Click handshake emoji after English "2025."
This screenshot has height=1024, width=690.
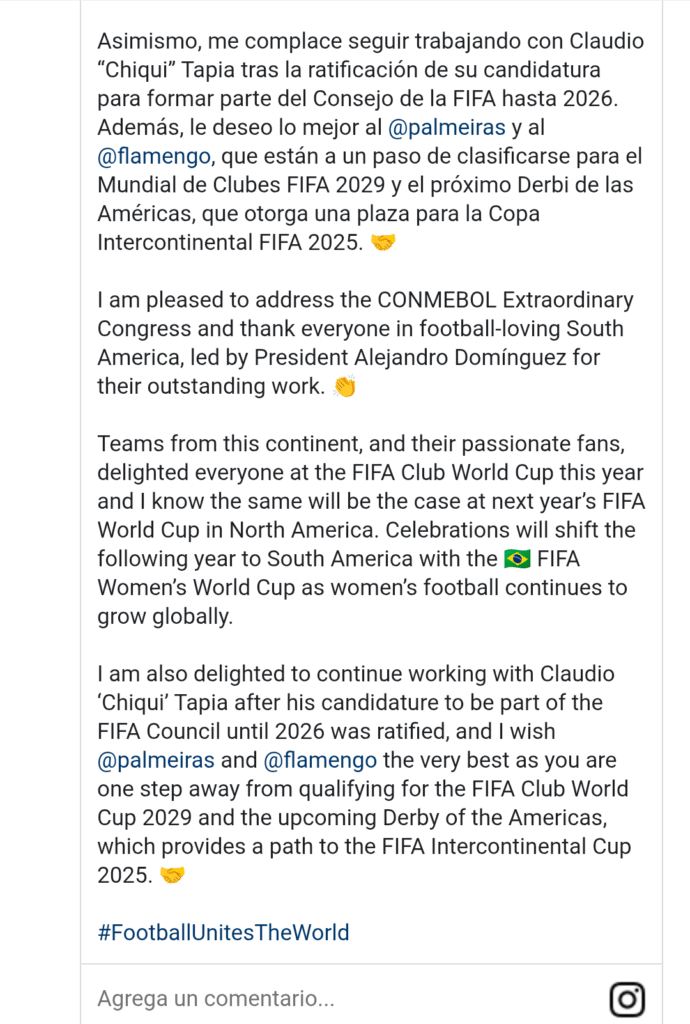(x=173, y=876)
